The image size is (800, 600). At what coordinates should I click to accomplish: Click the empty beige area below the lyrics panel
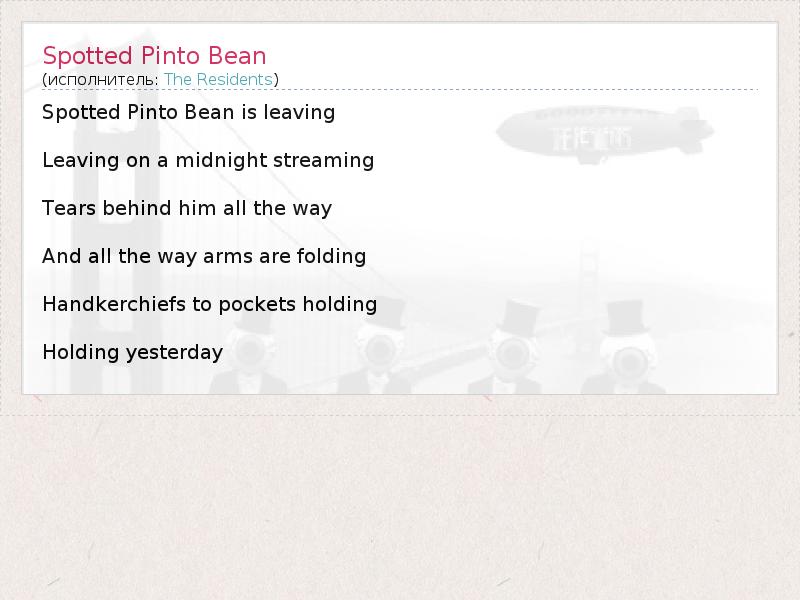click(x=400, y=500)
